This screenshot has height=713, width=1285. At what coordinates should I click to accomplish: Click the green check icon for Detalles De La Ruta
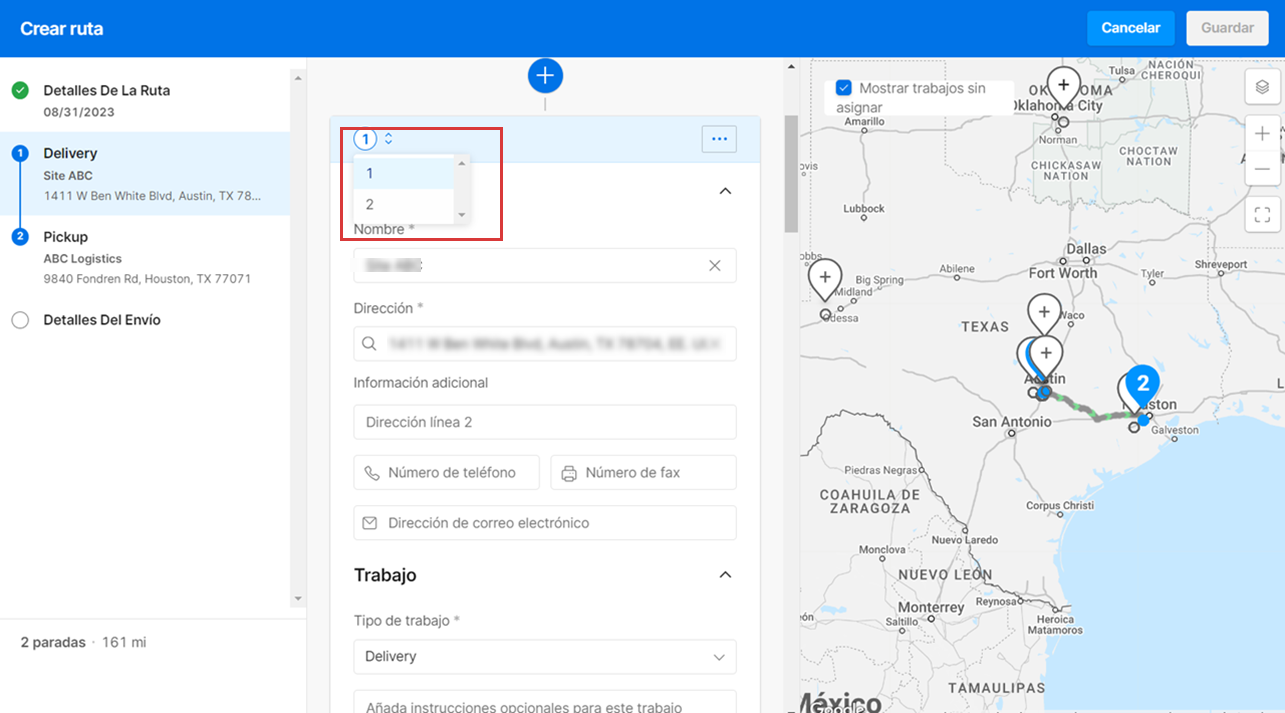coord(20,91)
